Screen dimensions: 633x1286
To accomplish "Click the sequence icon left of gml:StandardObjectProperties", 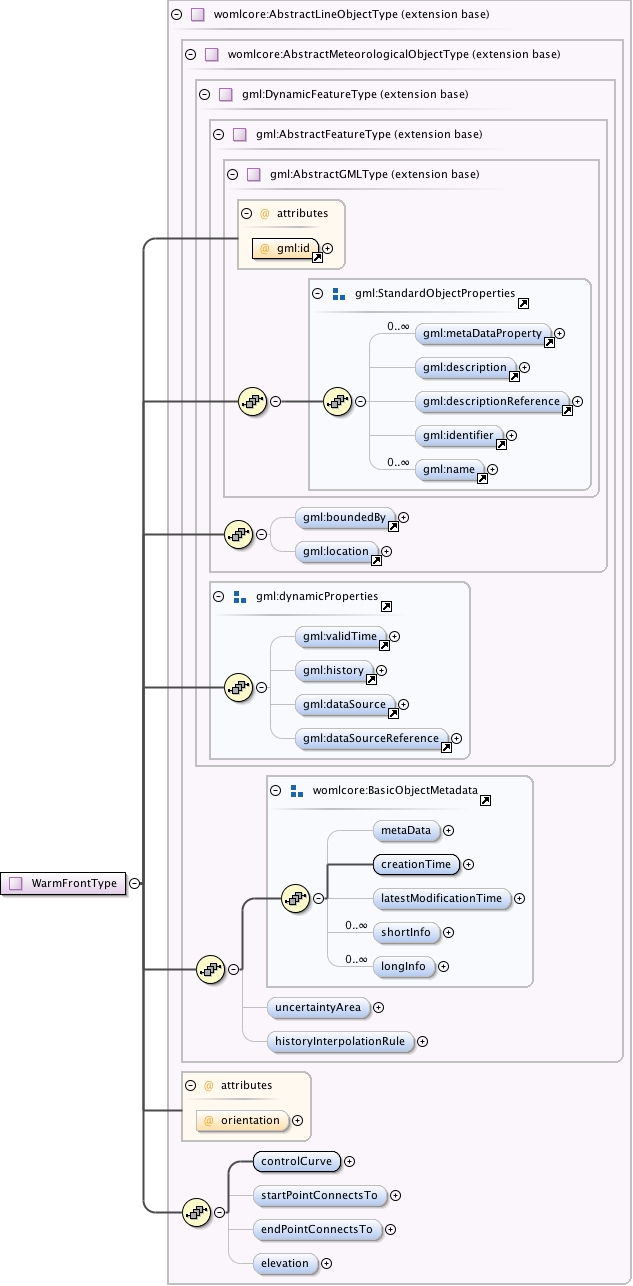I will (x=252, y=401).
